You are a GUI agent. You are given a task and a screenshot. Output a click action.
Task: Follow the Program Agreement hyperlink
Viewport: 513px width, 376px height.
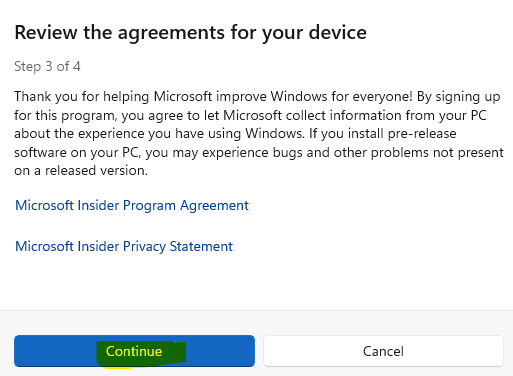point(132,205)
